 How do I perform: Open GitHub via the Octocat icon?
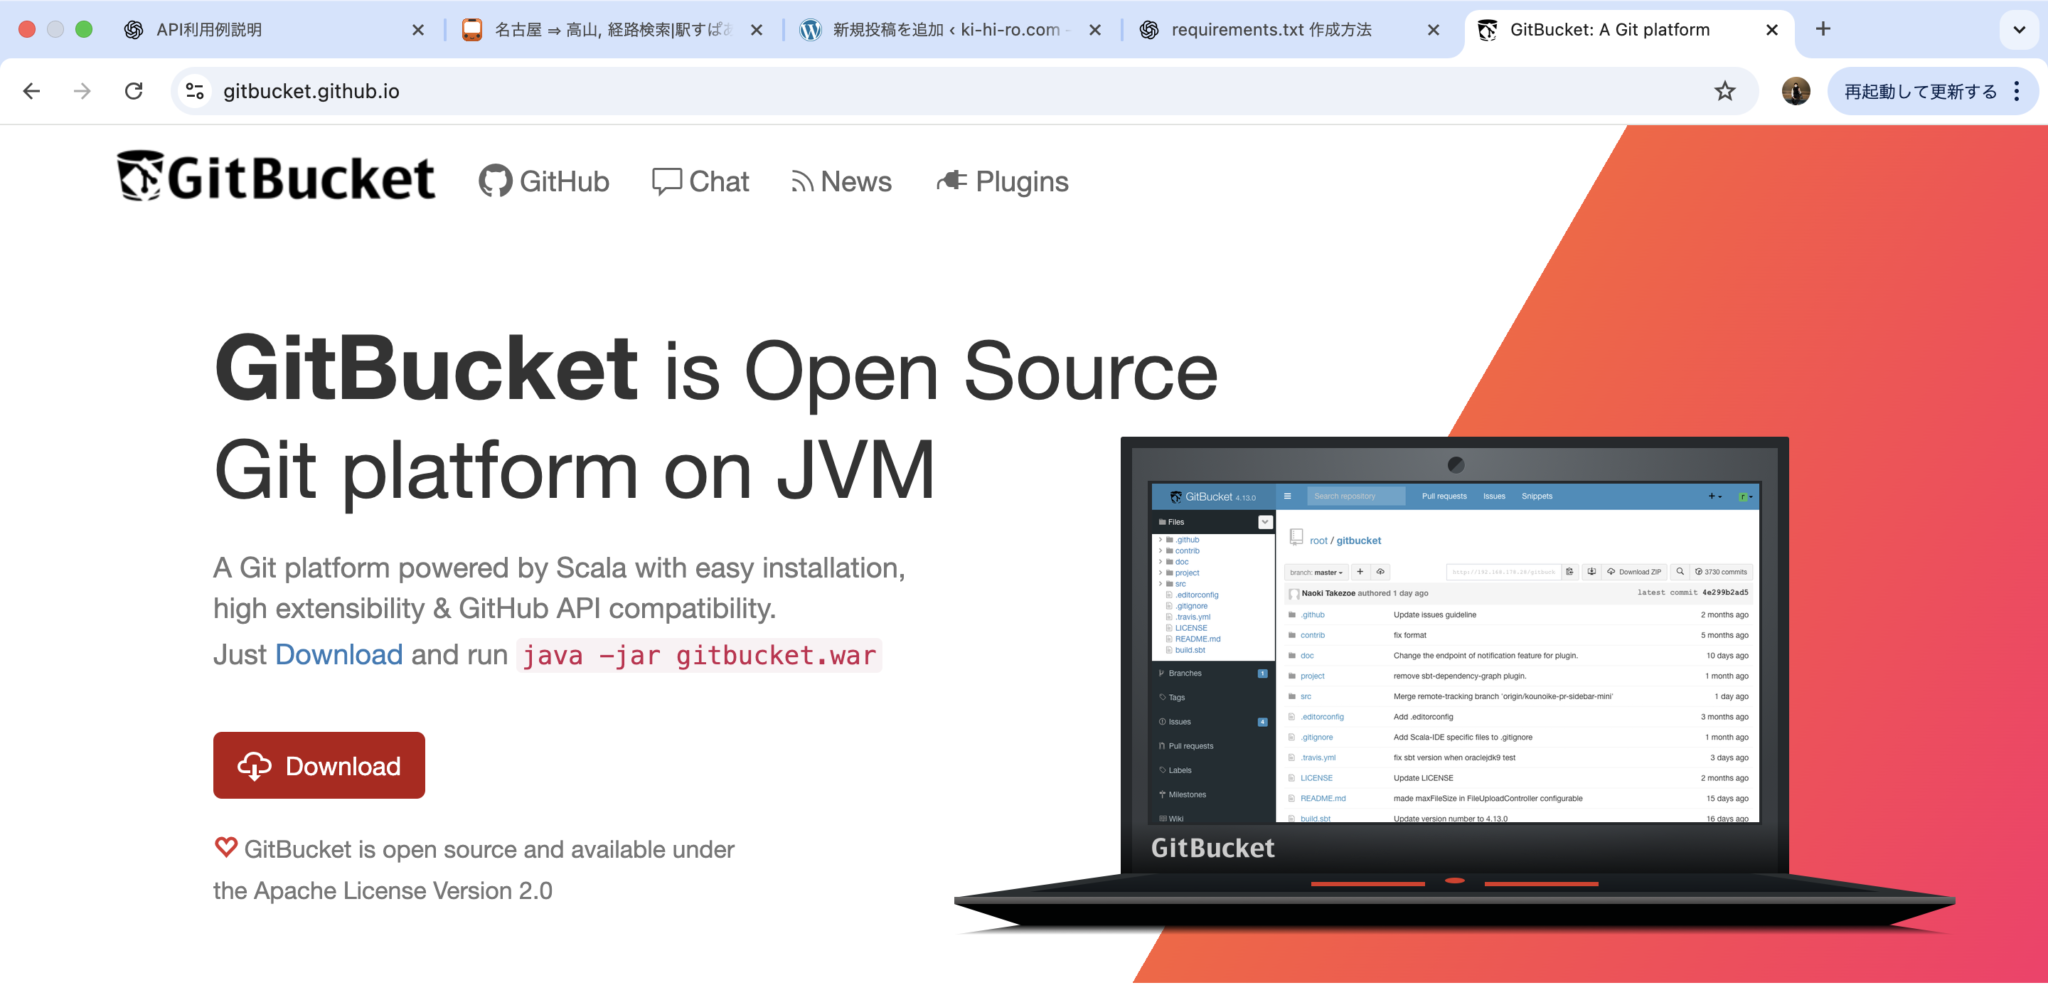tap(495, 181)
